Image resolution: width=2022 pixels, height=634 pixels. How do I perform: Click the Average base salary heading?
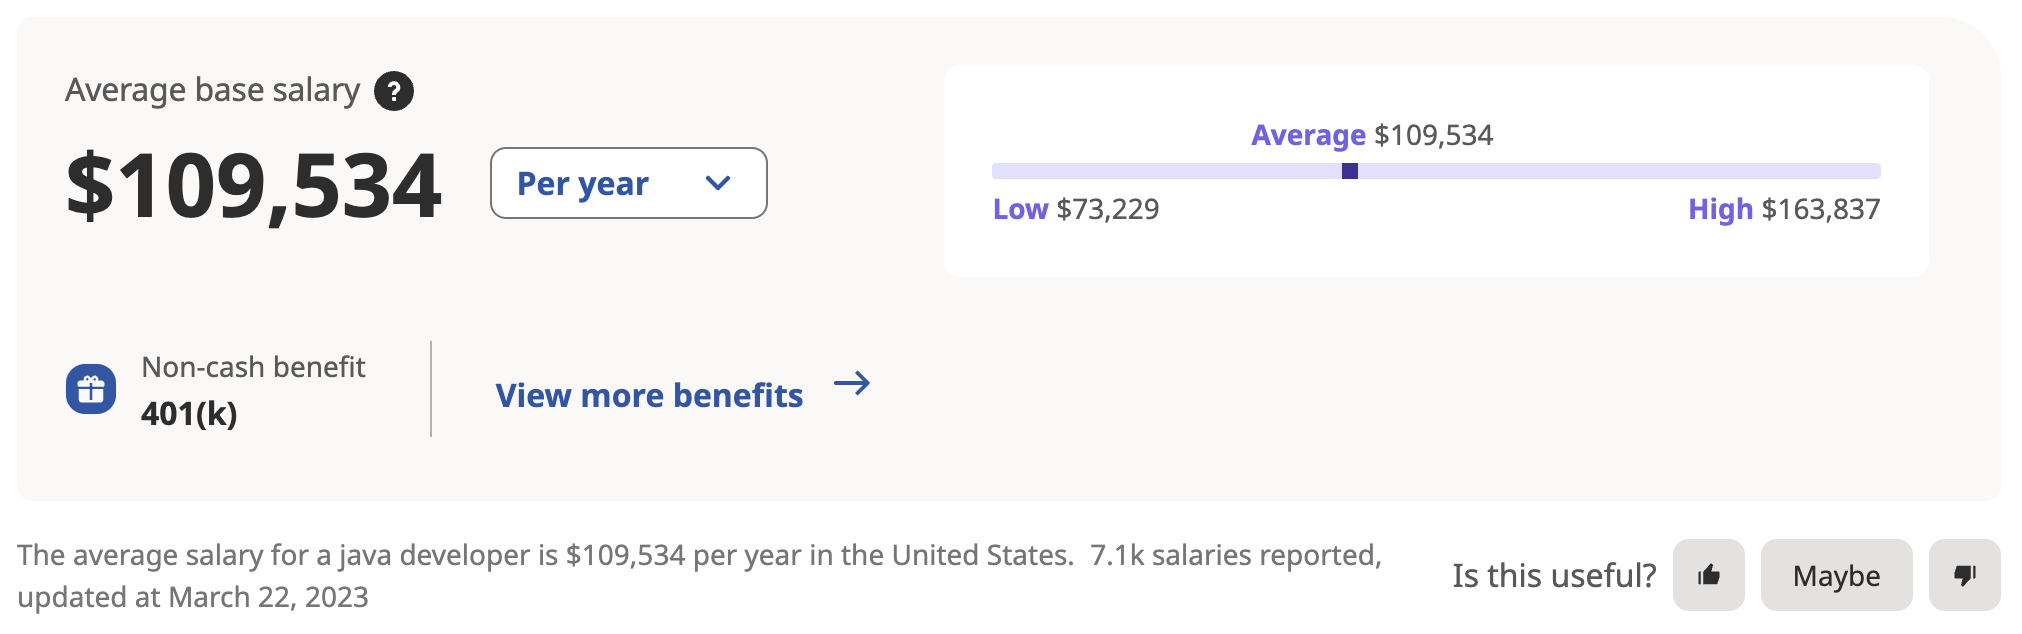(212, 91)
